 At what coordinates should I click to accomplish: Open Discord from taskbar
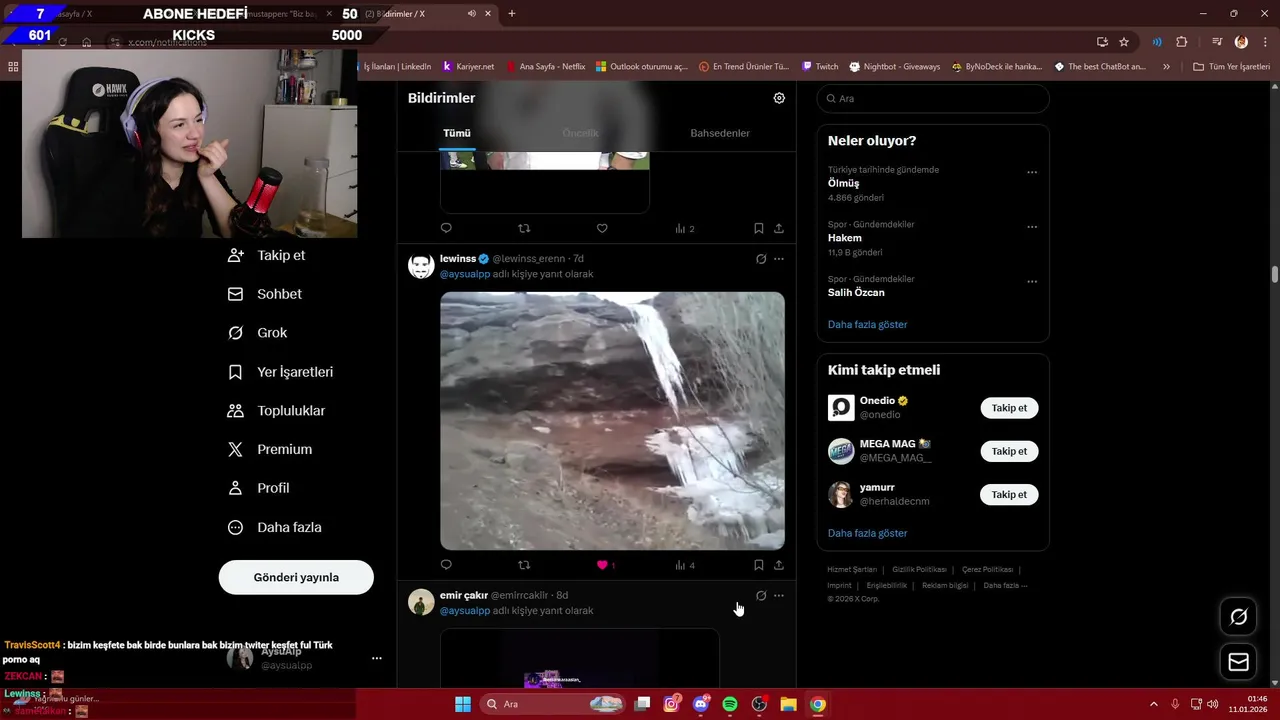point(701,704)
